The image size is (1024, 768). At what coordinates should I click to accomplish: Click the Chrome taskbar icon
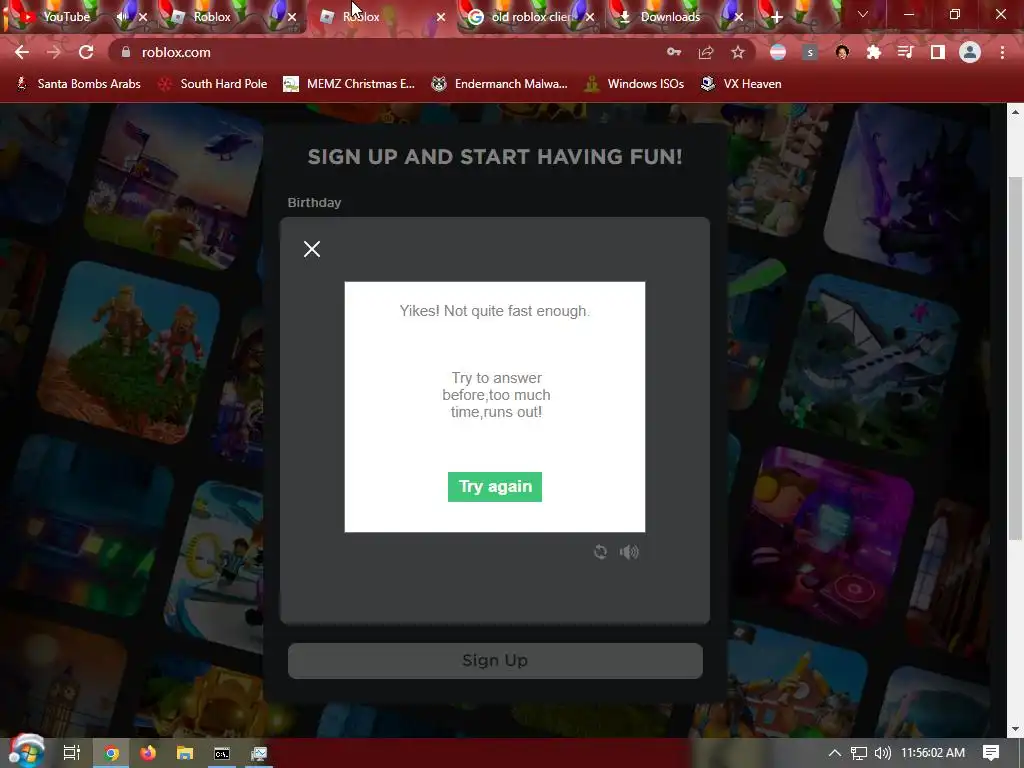pos(112,753)
